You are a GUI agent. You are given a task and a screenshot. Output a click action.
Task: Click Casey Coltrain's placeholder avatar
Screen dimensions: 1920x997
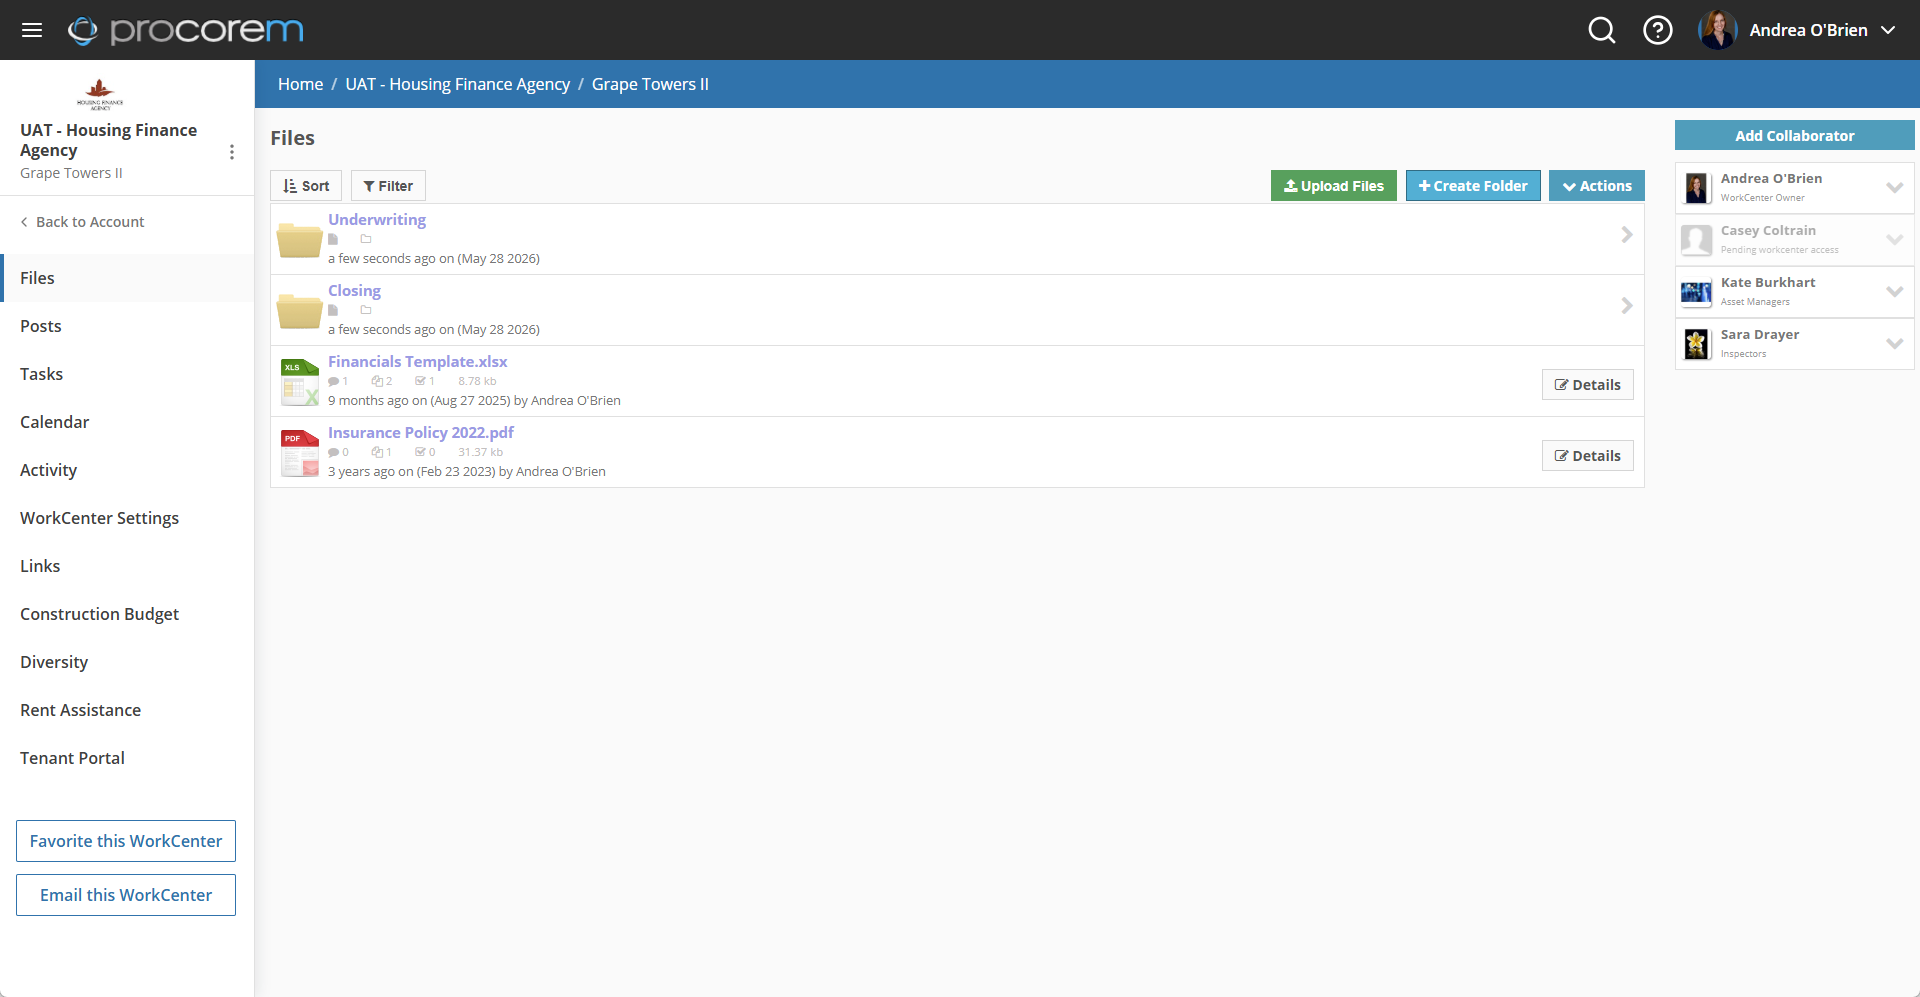tap(1697, 240)
